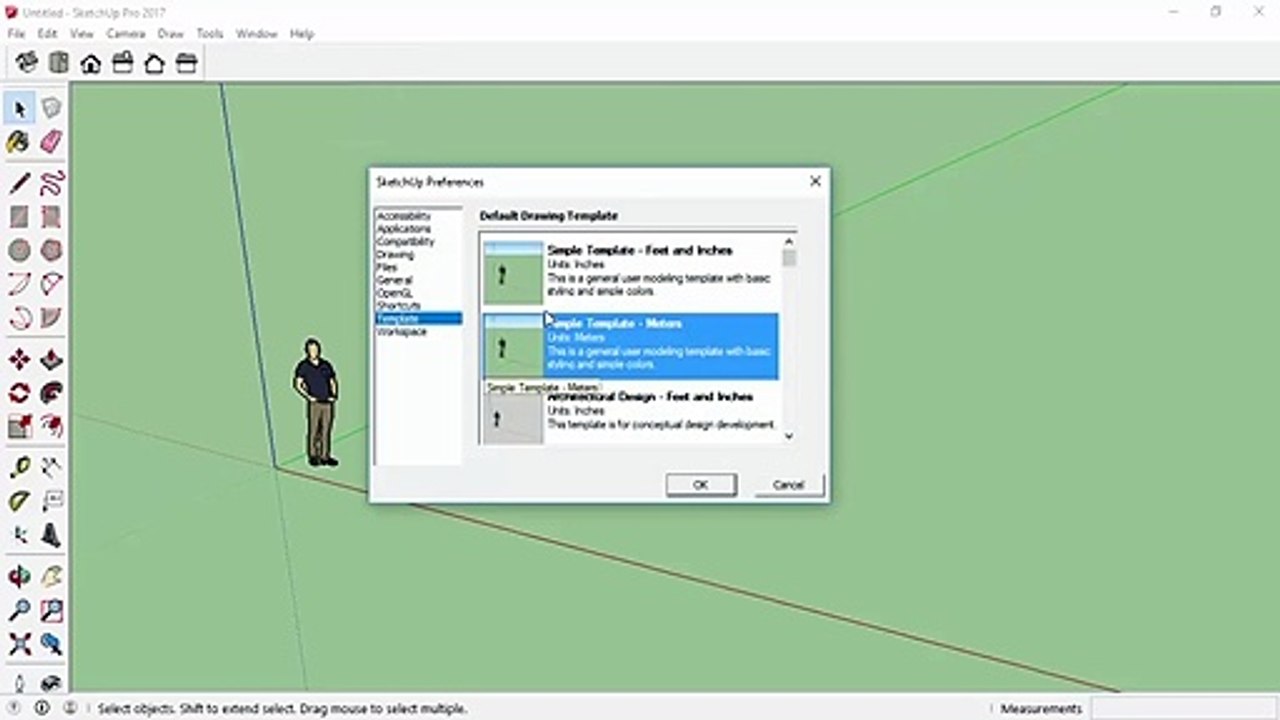The image size is (1280, 720).
Task: Select the Paint Bucket tool
Action: click(x=19, y=142)
